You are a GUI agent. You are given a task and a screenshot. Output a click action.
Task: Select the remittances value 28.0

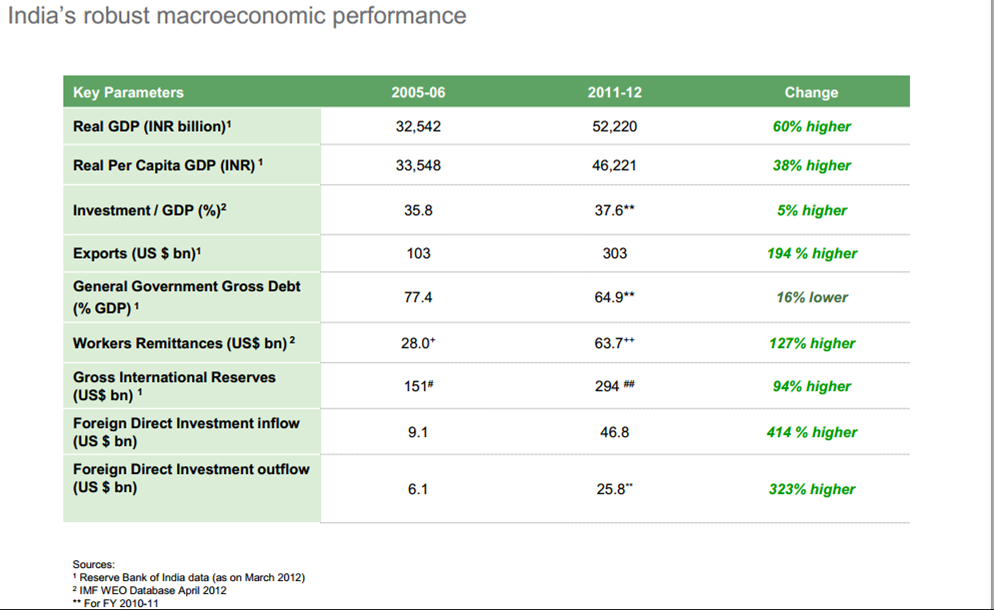pyautogui.click(x=418, y=343)
